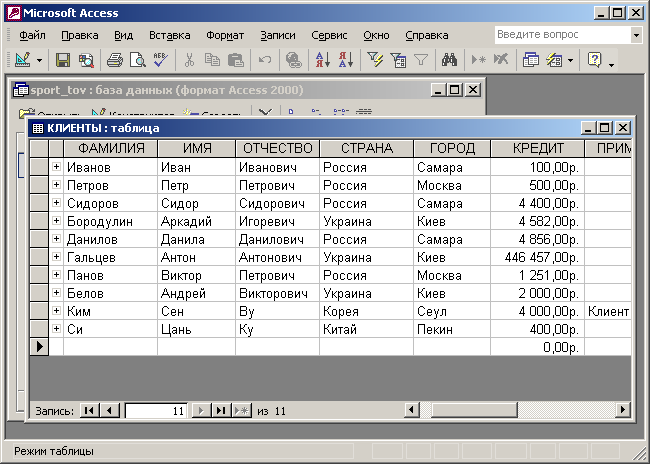This screenshot has width=650, height=464.
Task: Click the '446 457,00р.' credit cell
Action: coord(537,258)
